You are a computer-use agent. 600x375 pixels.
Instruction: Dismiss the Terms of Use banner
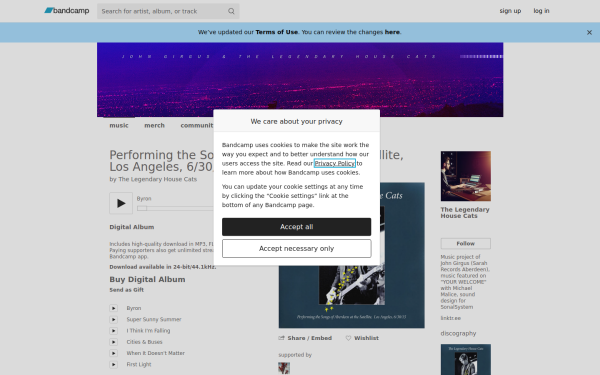[x=589, y=33]
